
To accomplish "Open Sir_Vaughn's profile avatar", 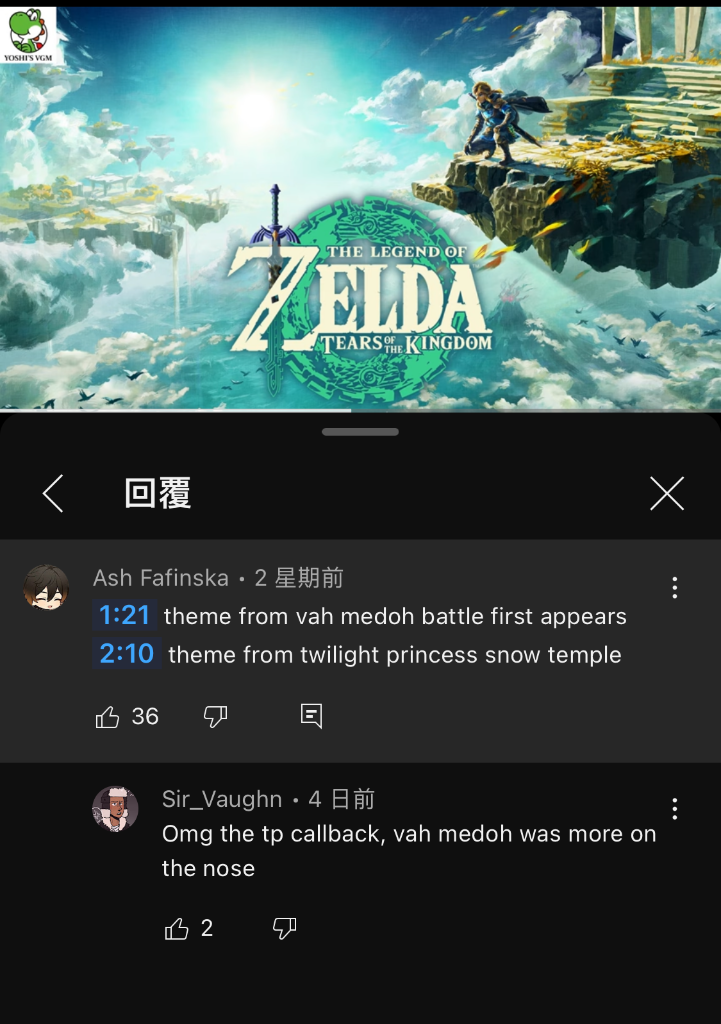I will tap(116, 808).
